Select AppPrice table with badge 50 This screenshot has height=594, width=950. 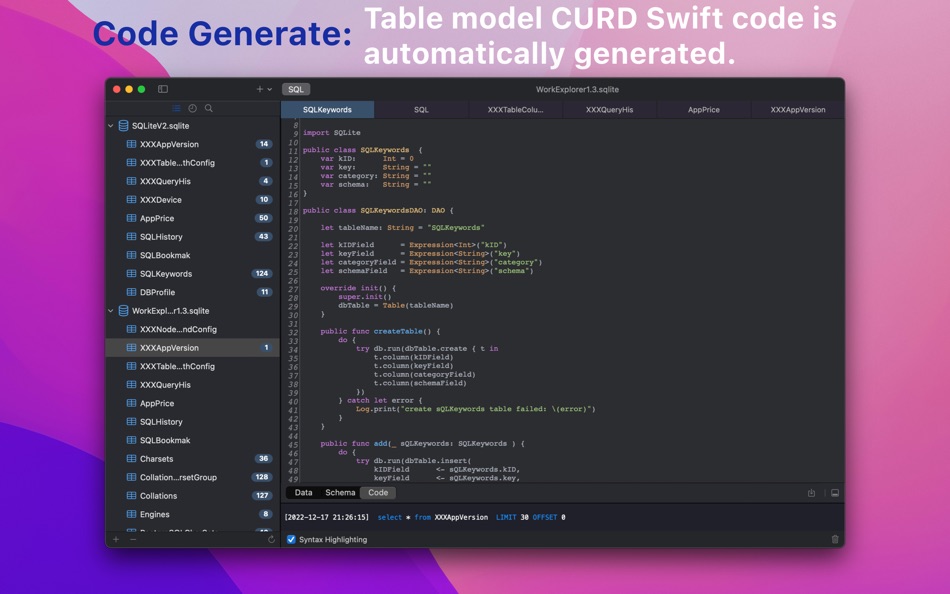pos(192,218)
